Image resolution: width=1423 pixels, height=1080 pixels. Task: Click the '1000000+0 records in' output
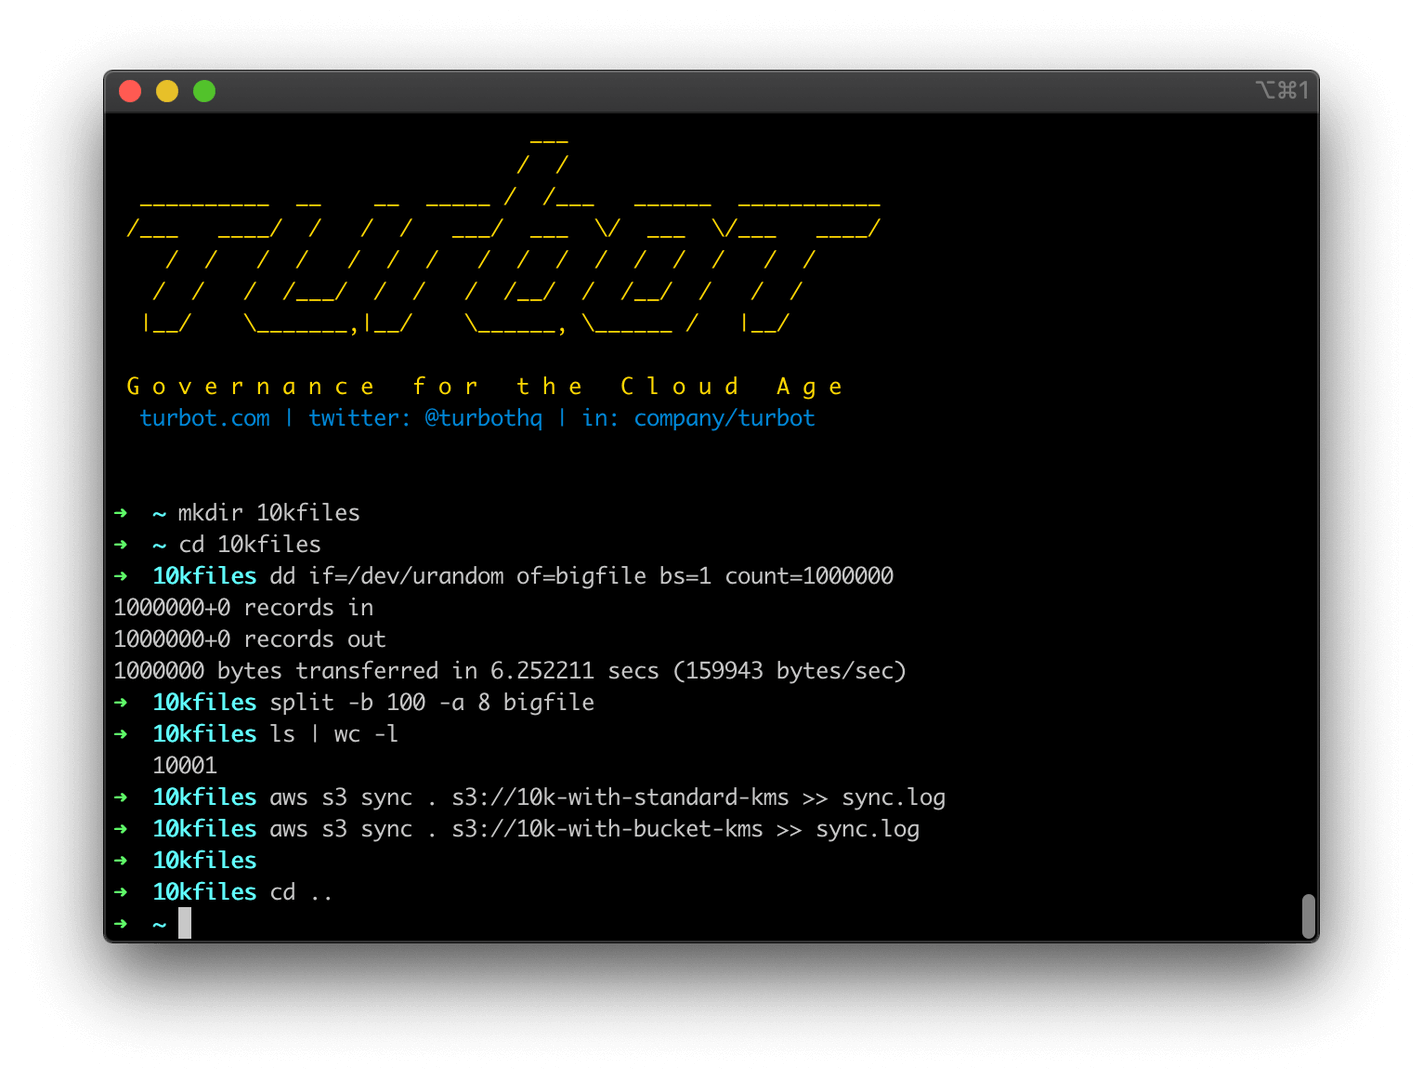pyautogui.click(x=243, y=608)
